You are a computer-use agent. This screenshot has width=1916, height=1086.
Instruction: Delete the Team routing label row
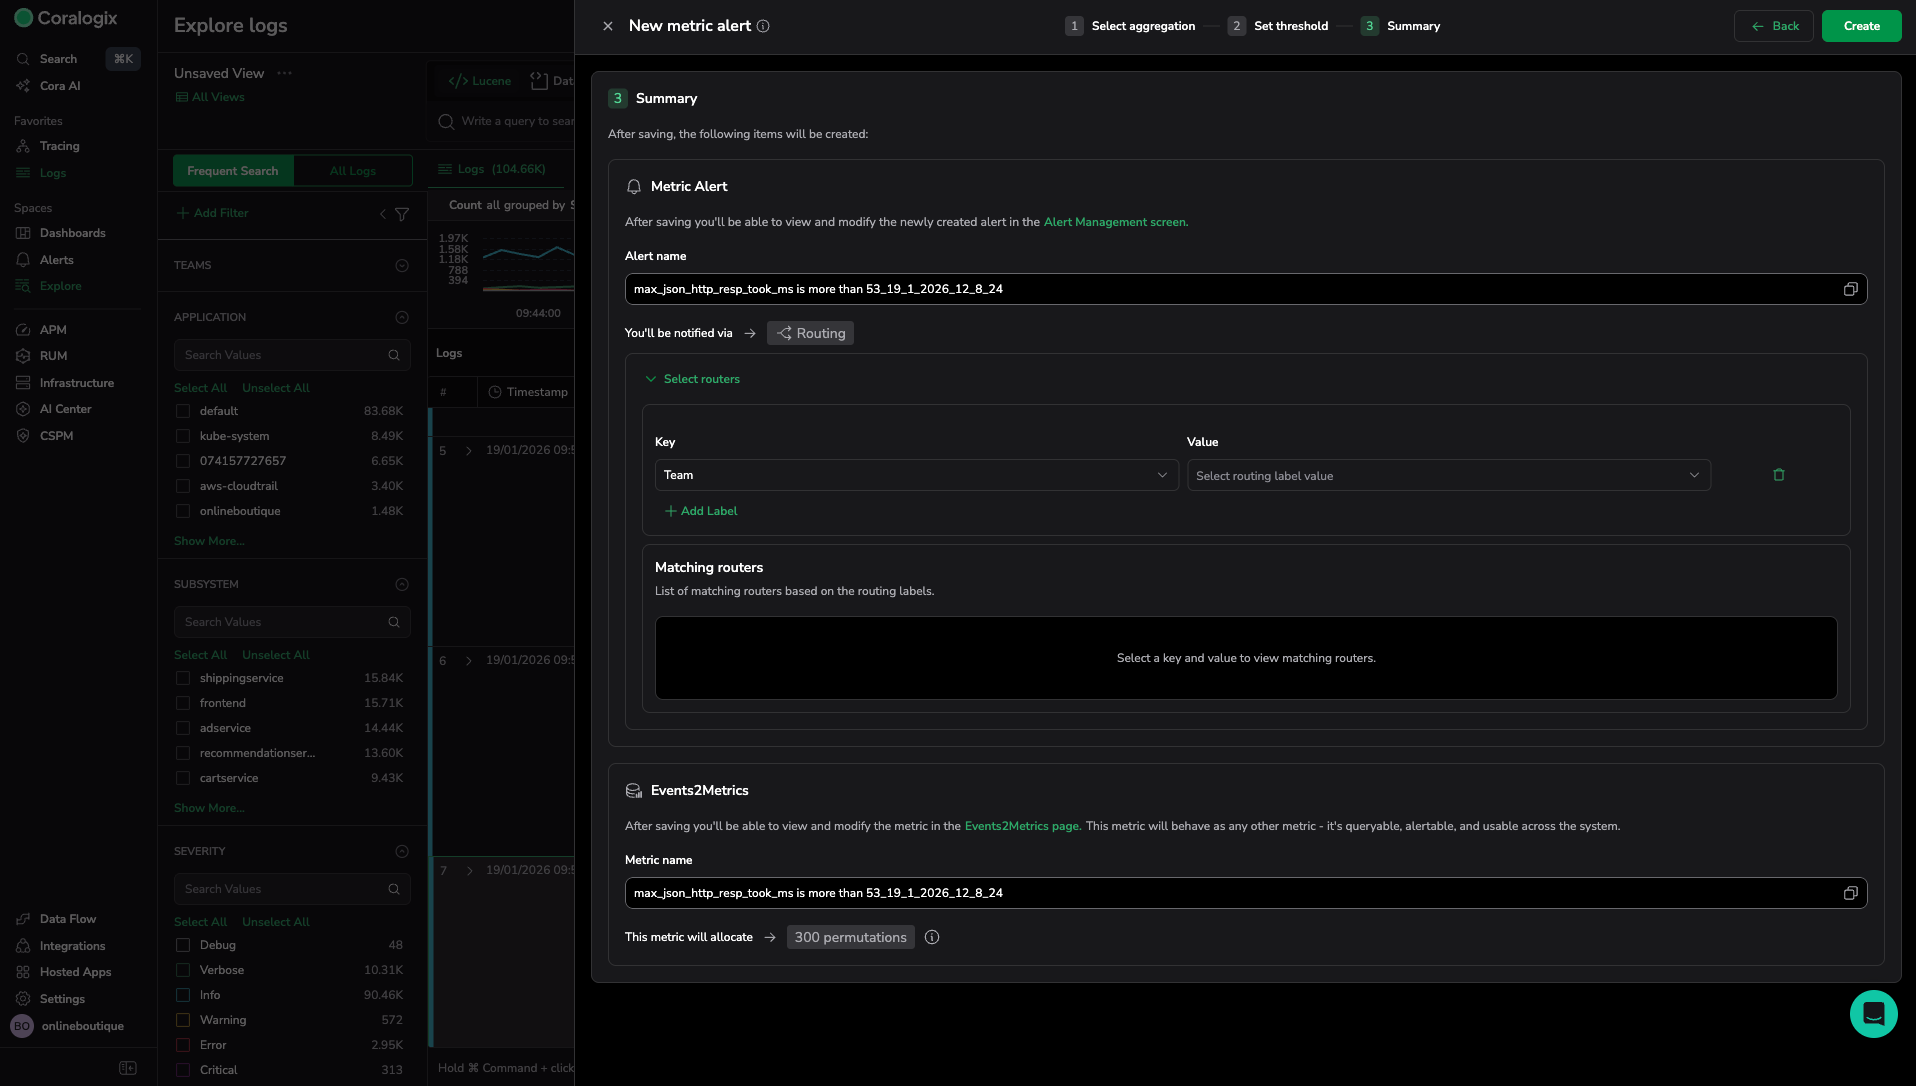(x=1778, y=475)
